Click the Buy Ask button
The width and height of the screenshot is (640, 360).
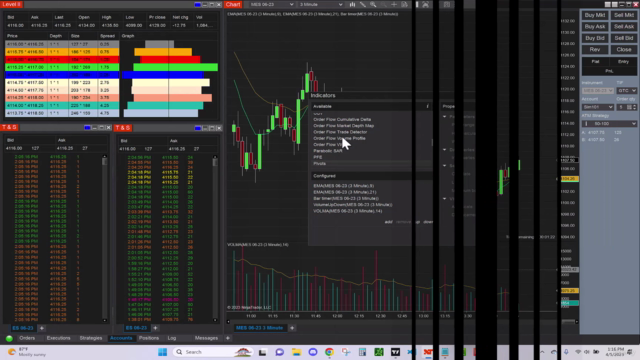595,27
